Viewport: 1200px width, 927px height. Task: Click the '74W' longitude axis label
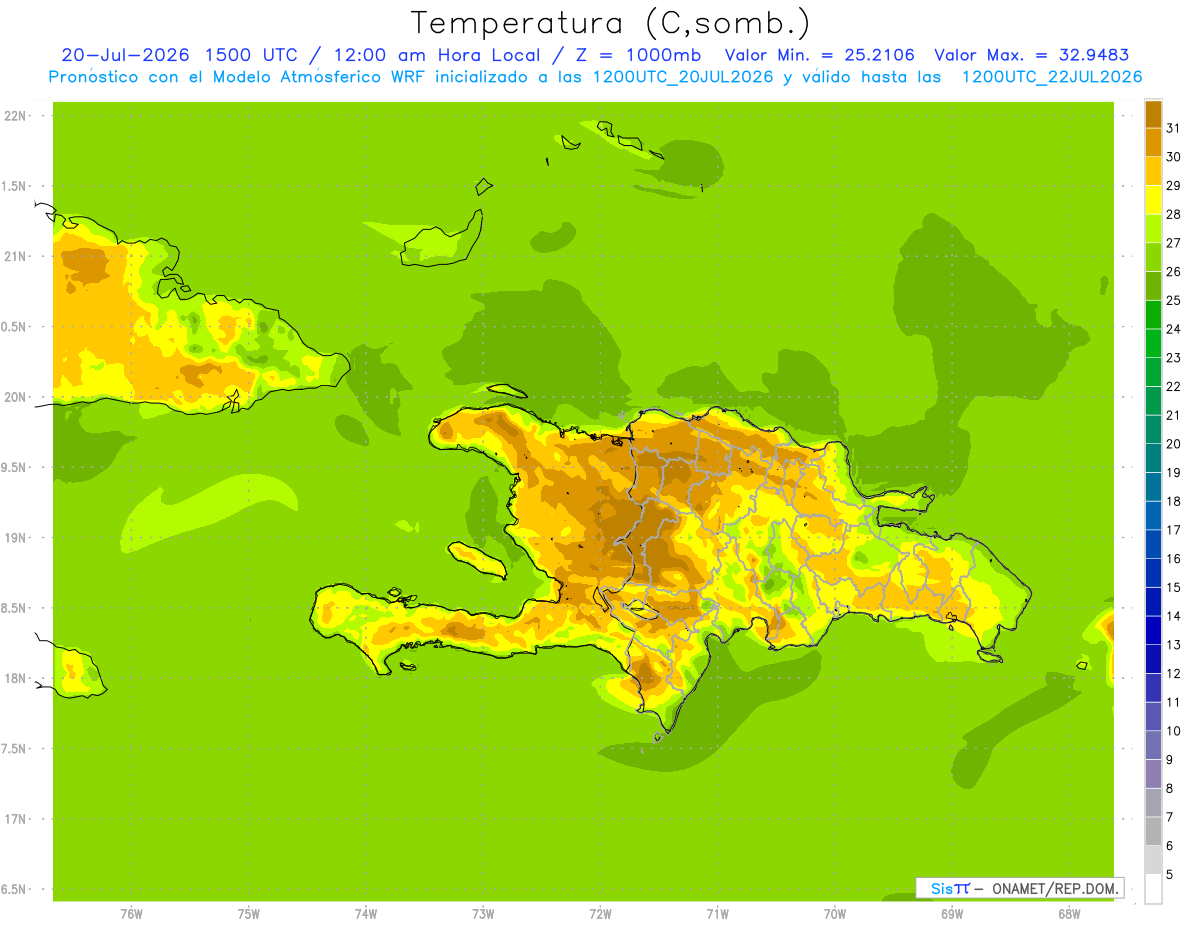[366, 914]
